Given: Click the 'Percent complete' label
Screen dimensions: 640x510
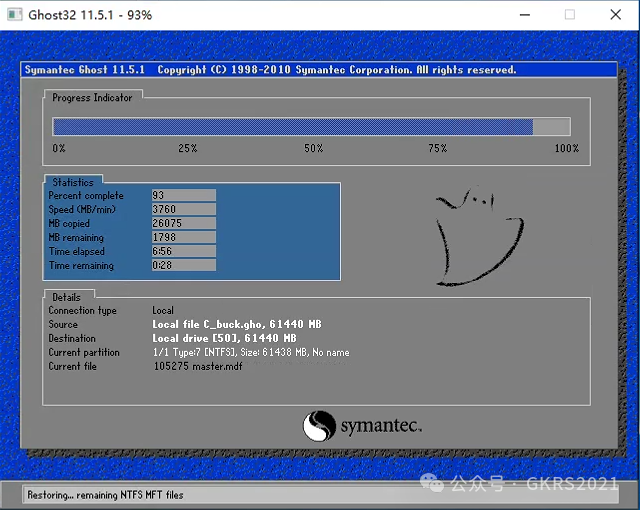Looking at the screenshot, I should coord(86,195).
